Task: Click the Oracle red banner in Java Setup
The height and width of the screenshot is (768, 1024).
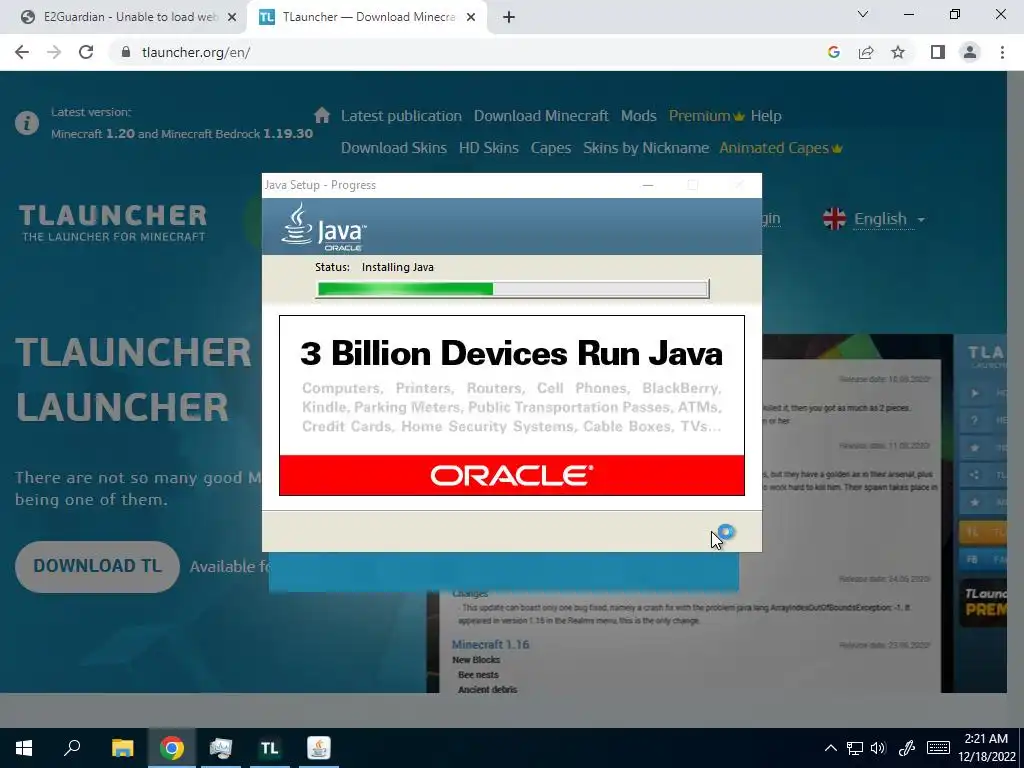Action: [x=512, y=475]
